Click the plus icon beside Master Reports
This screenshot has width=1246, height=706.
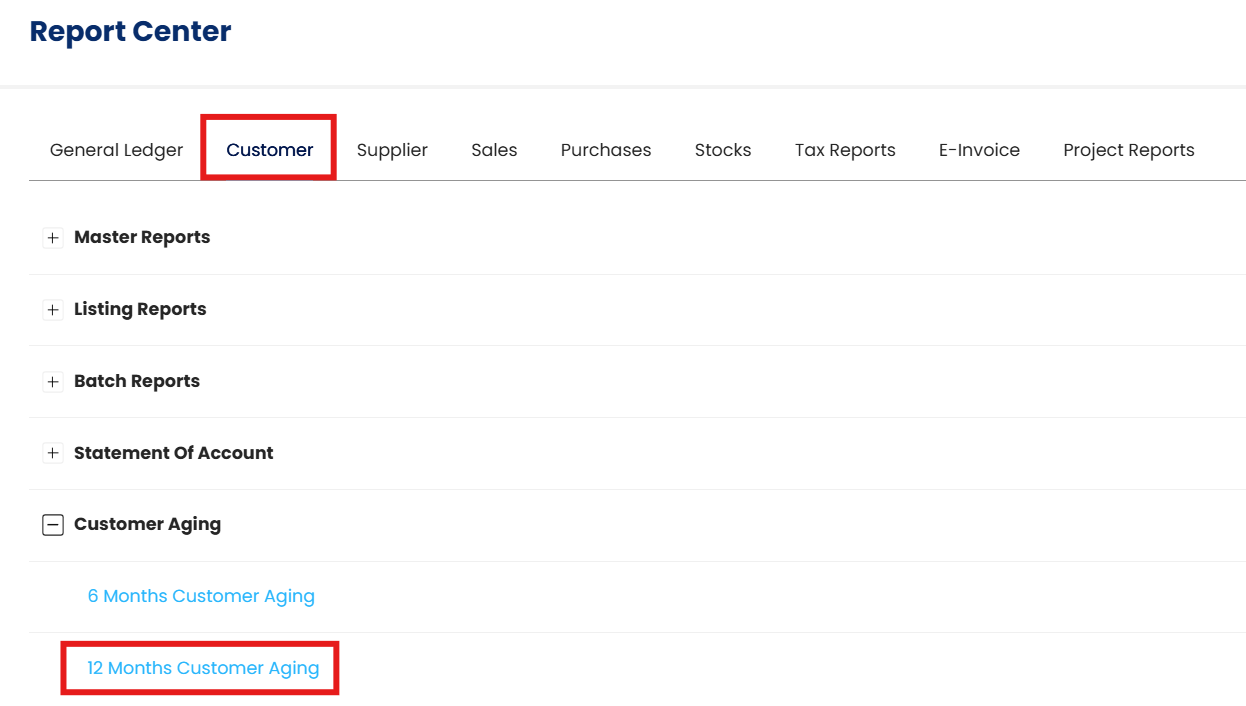point(53,238)
